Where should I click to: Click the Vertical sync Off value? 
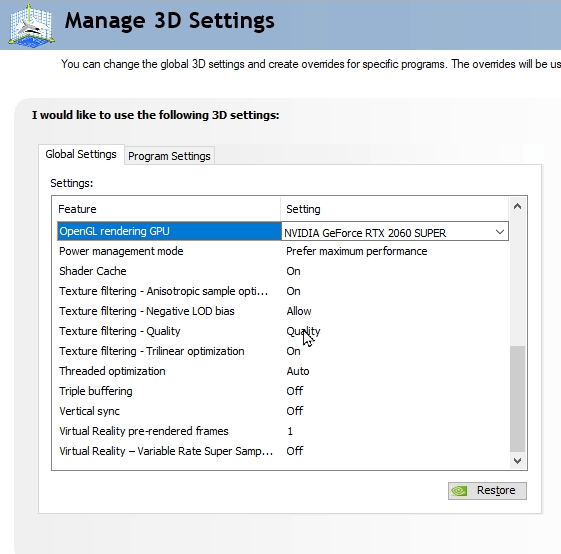pos(294,411)
